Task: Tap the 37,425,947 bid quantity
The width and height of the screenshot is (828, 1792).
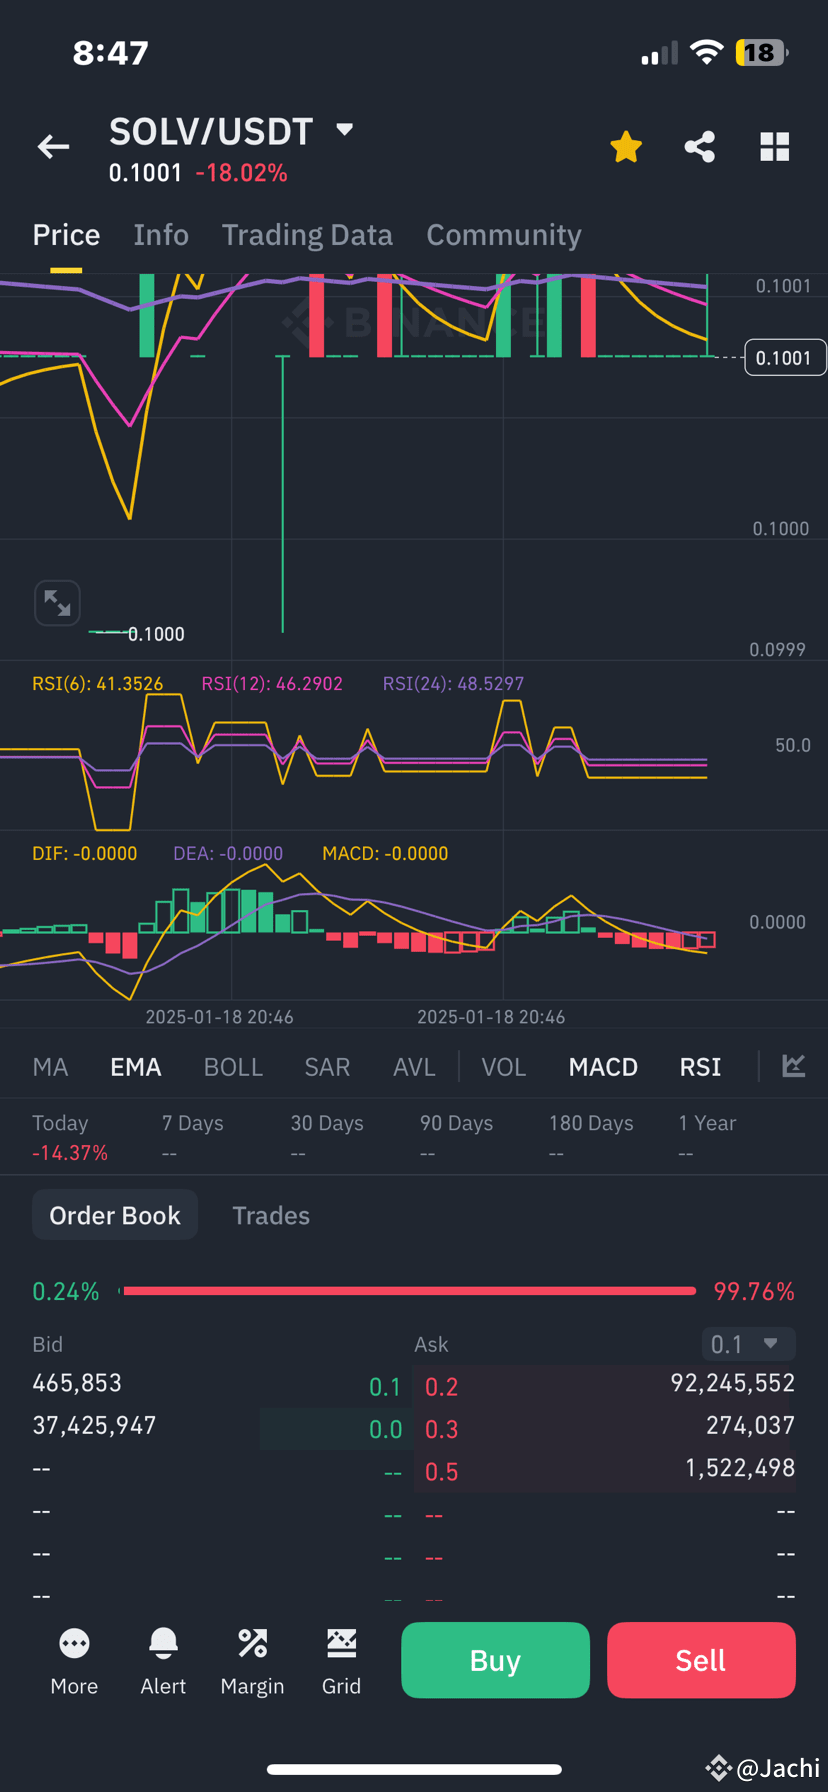Action: click(94, 1425)
